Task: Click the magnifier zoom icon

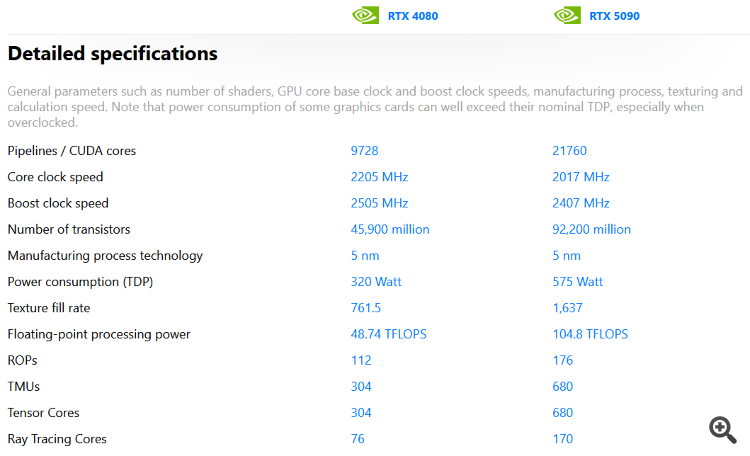Action: (x=723, y=430)
